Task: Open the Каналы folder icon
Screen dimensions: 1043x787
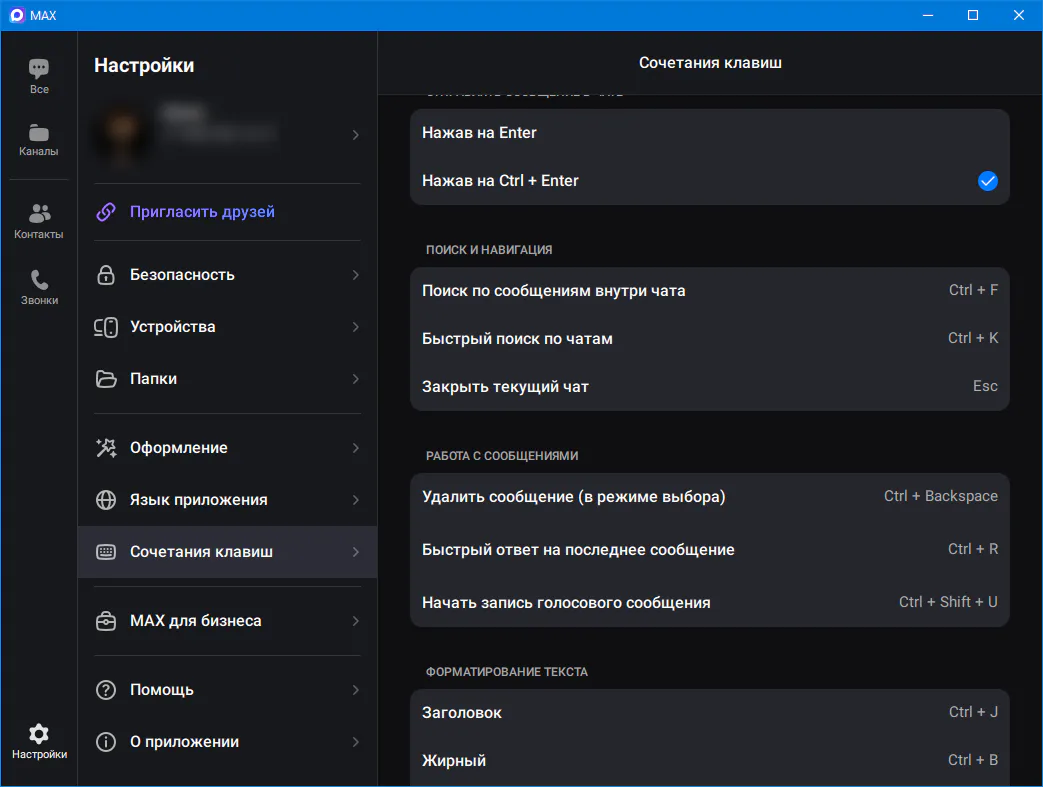Action: [39, 133]
